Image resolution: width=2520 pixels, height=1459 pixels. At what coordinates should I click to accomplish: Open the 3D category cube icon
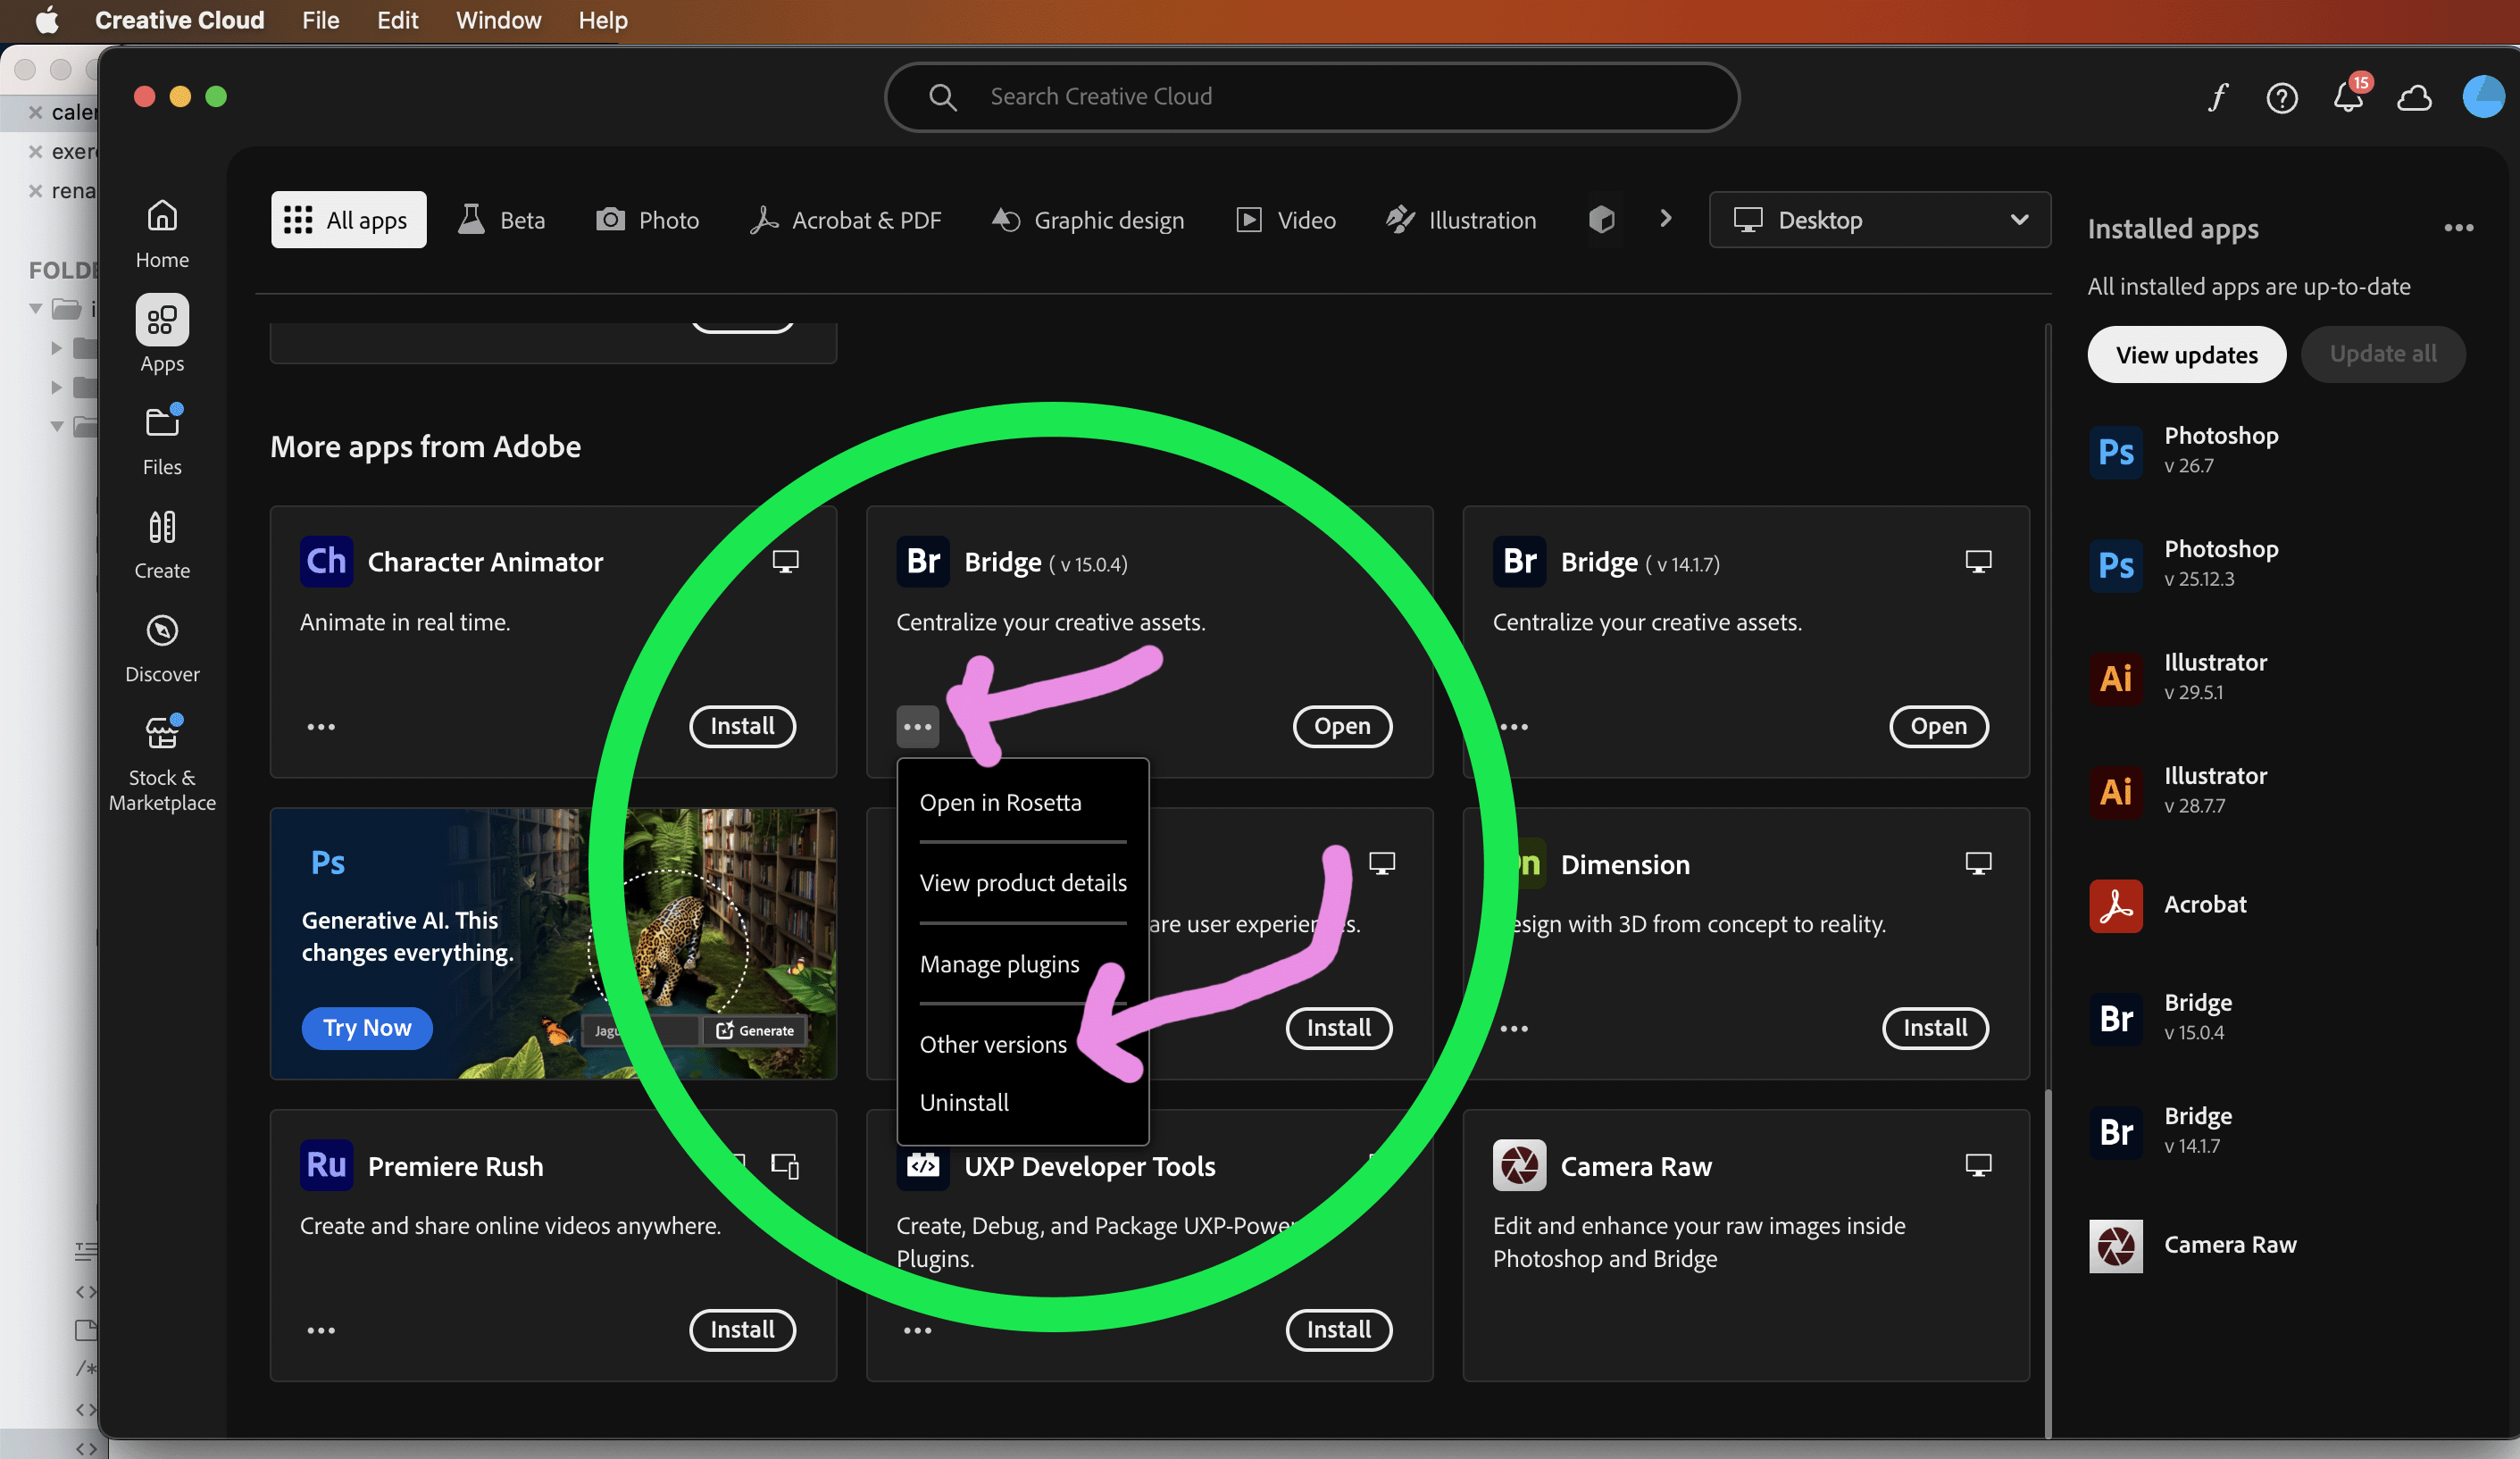1601,219
